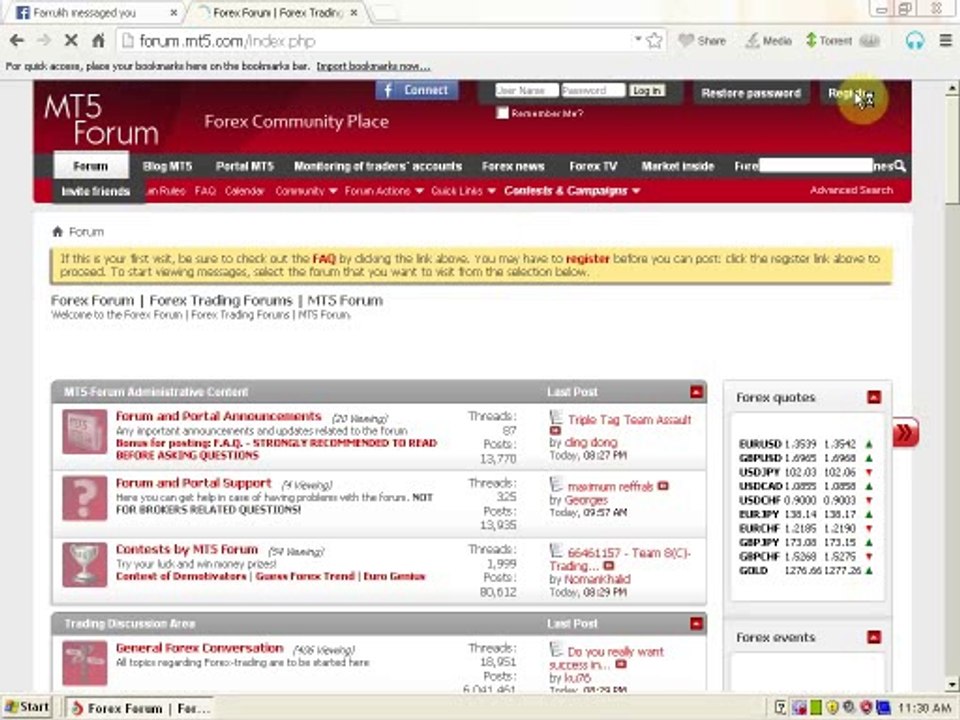Open the Forex news tab
Image resolution: width=960 pixels, height=720 pixels.
(513, 166)
